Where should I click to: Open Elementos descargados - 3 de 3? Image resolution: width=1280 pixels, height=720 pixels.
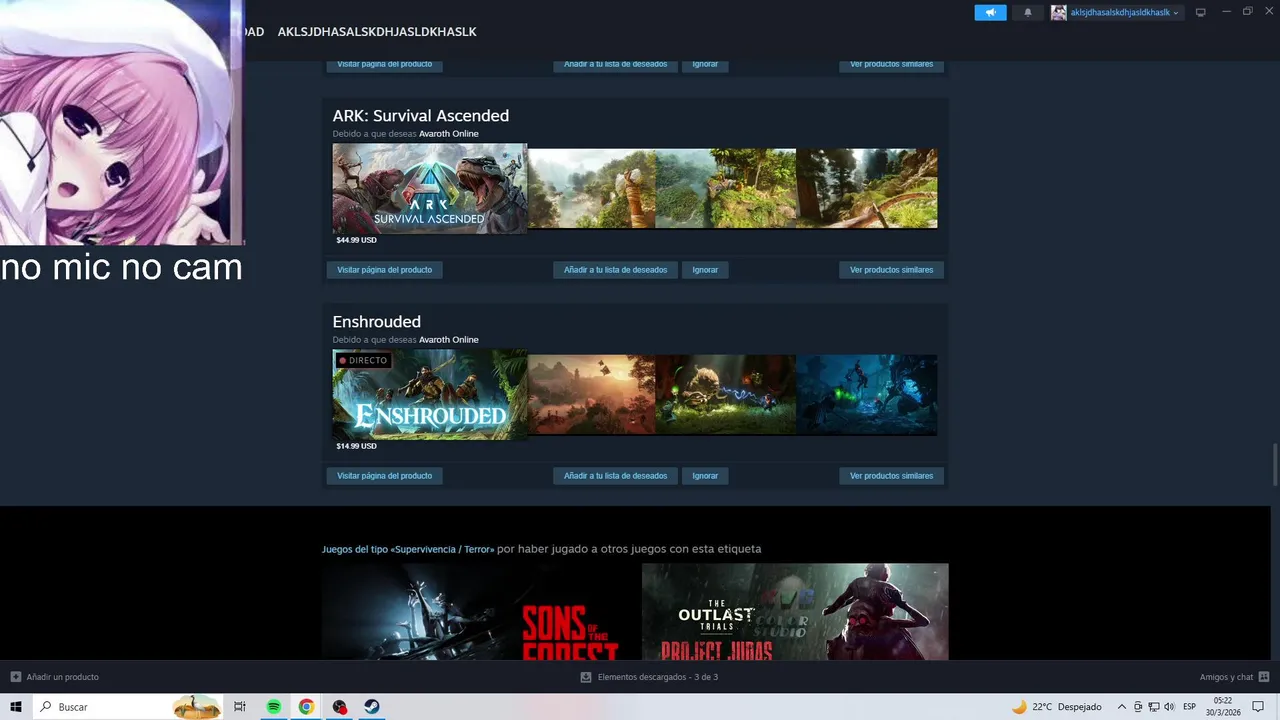(657, 677)
